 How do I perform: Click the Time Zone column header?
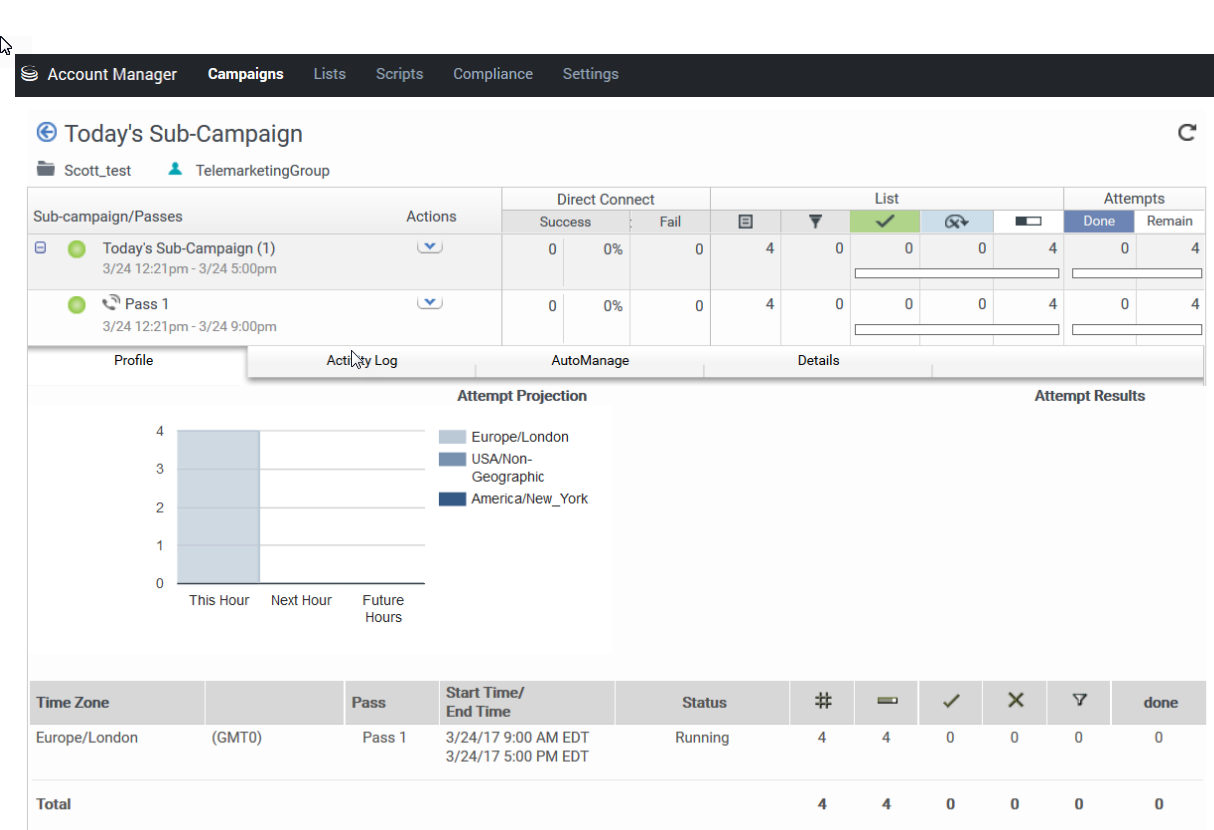tap(73, 702)
